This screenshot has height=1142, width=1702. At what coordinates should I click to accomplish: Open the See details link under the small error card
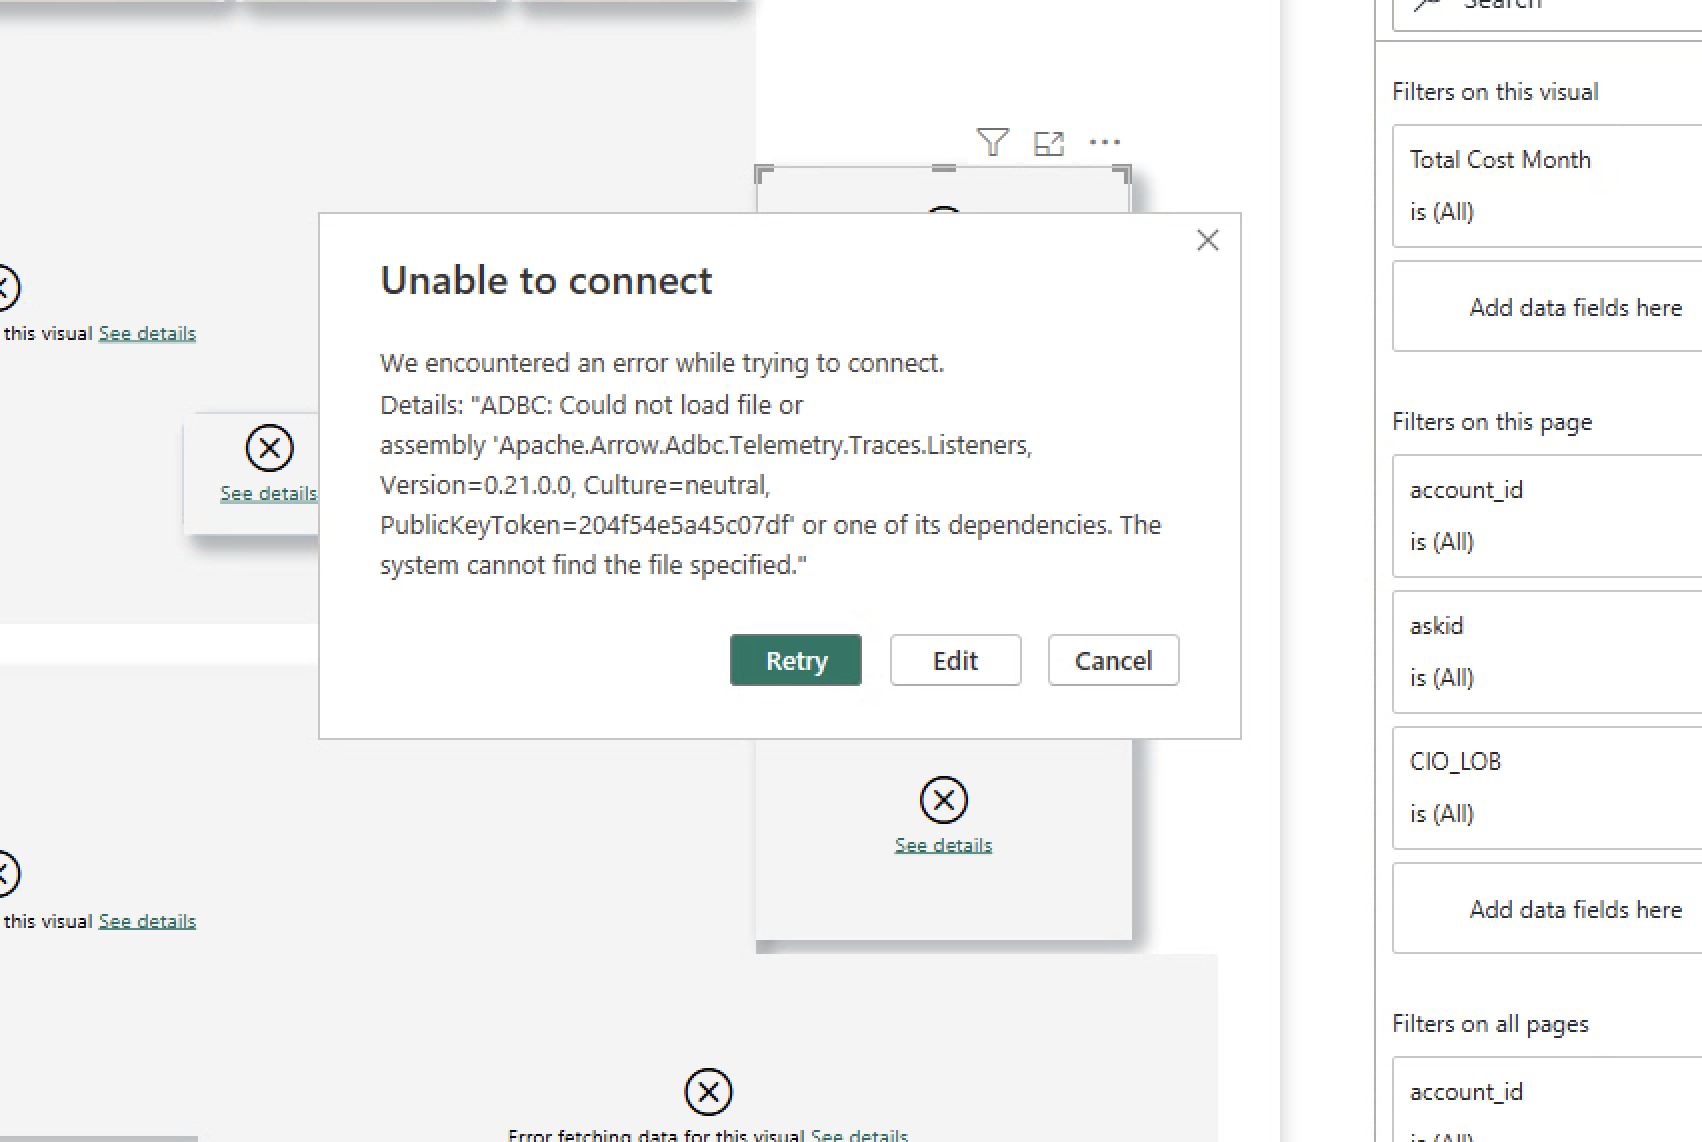click(268, 493)
